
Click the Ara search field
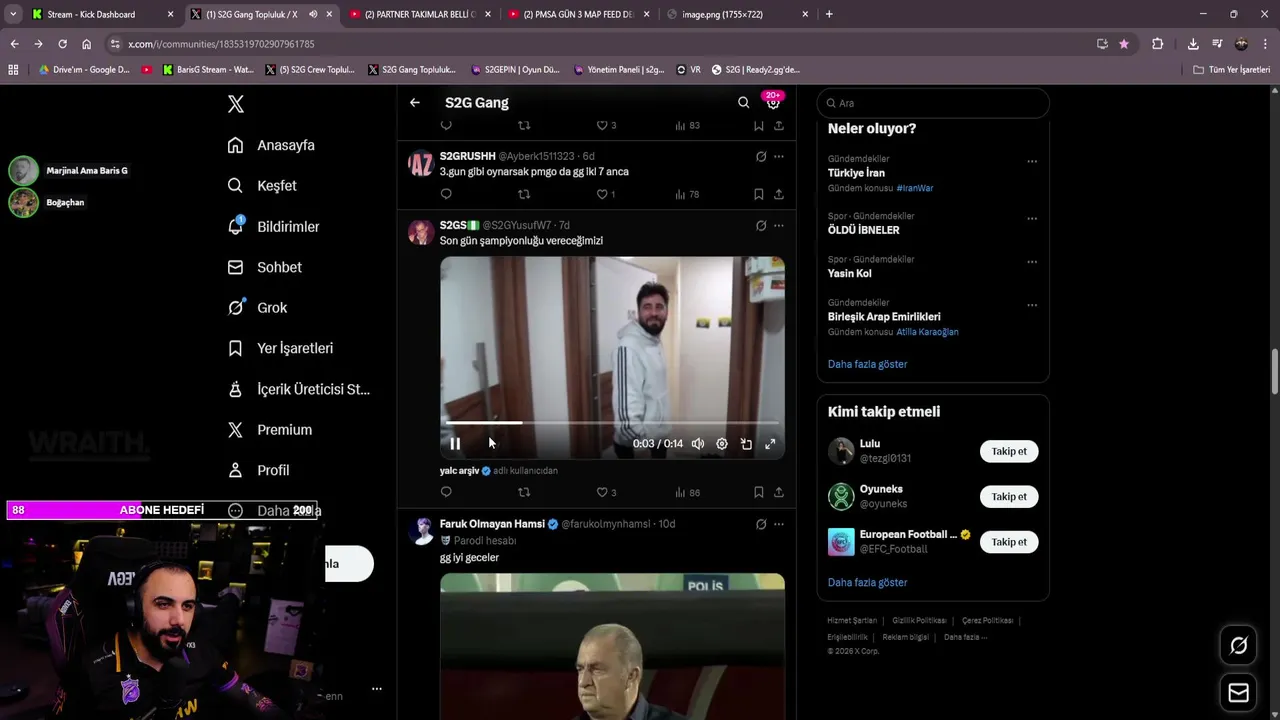(x=933, y=103)
